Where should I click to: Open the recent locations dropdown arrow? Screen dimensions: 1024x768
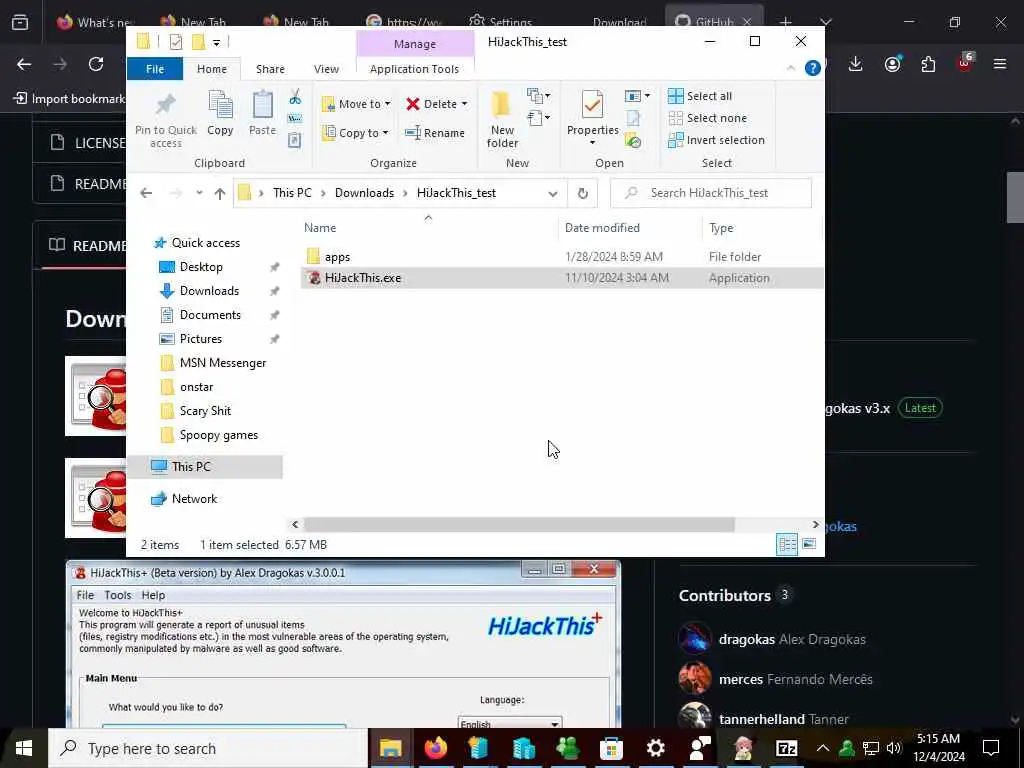(199, 193)
